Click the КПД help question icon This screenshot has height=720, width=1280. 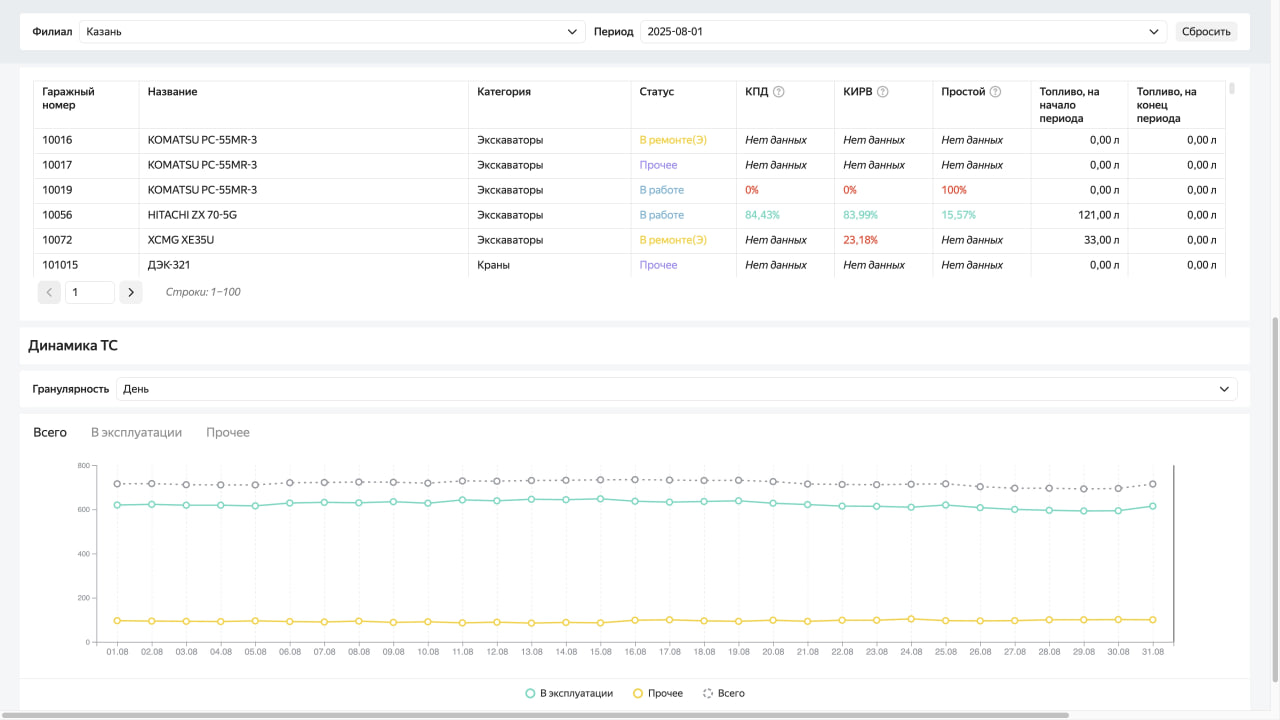click(x=779, y=92)
